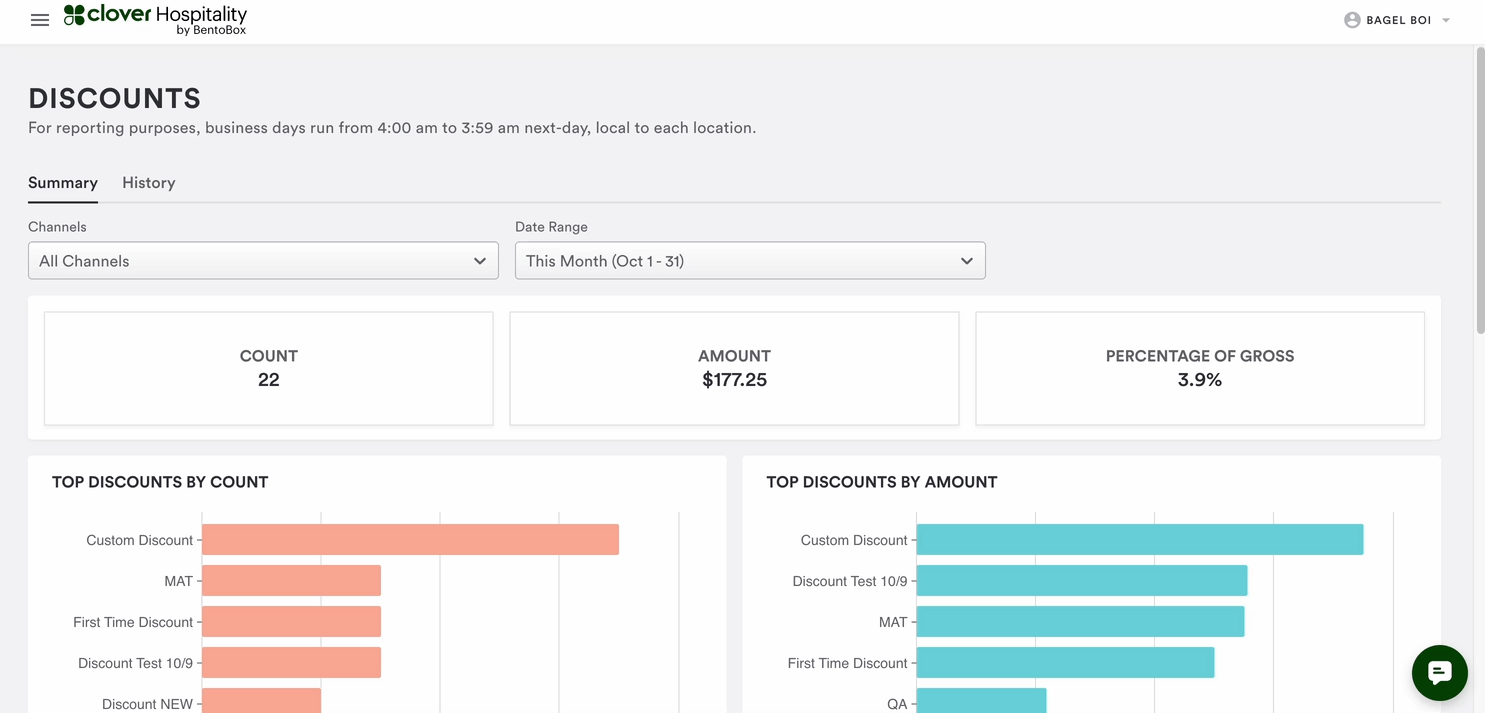Click the Custom Discount bar in count chart
1485x713 pixels.
click(410, 540)
